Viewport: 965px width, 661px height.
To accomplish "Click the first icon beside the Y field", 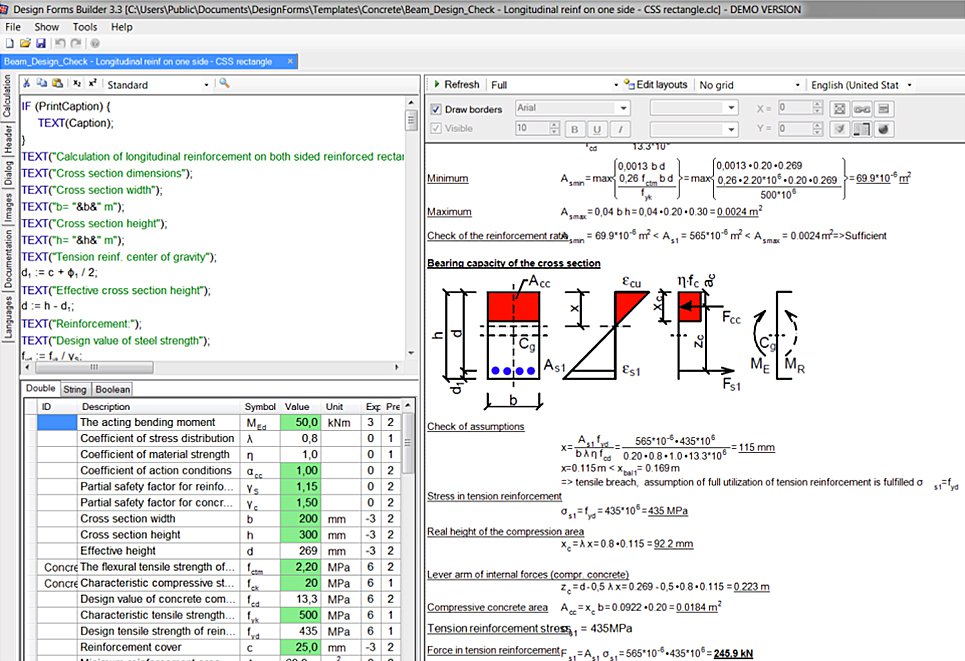I will [x=839, y=129].
